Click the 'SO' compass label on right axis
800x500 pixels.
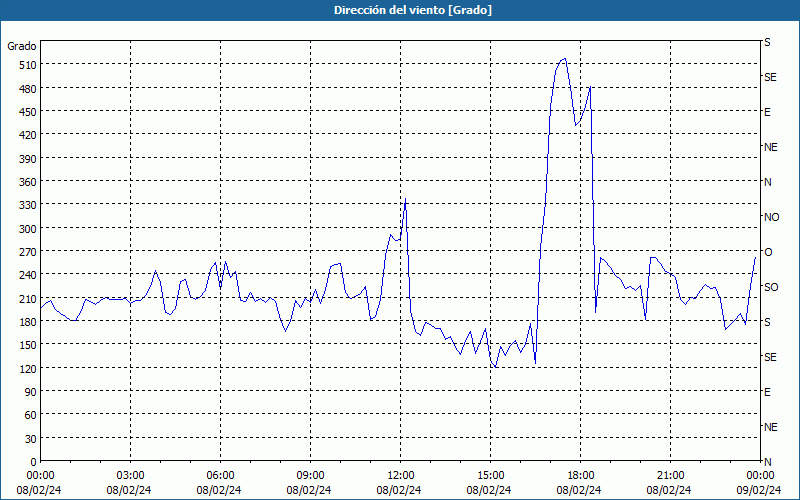(771, 287)
